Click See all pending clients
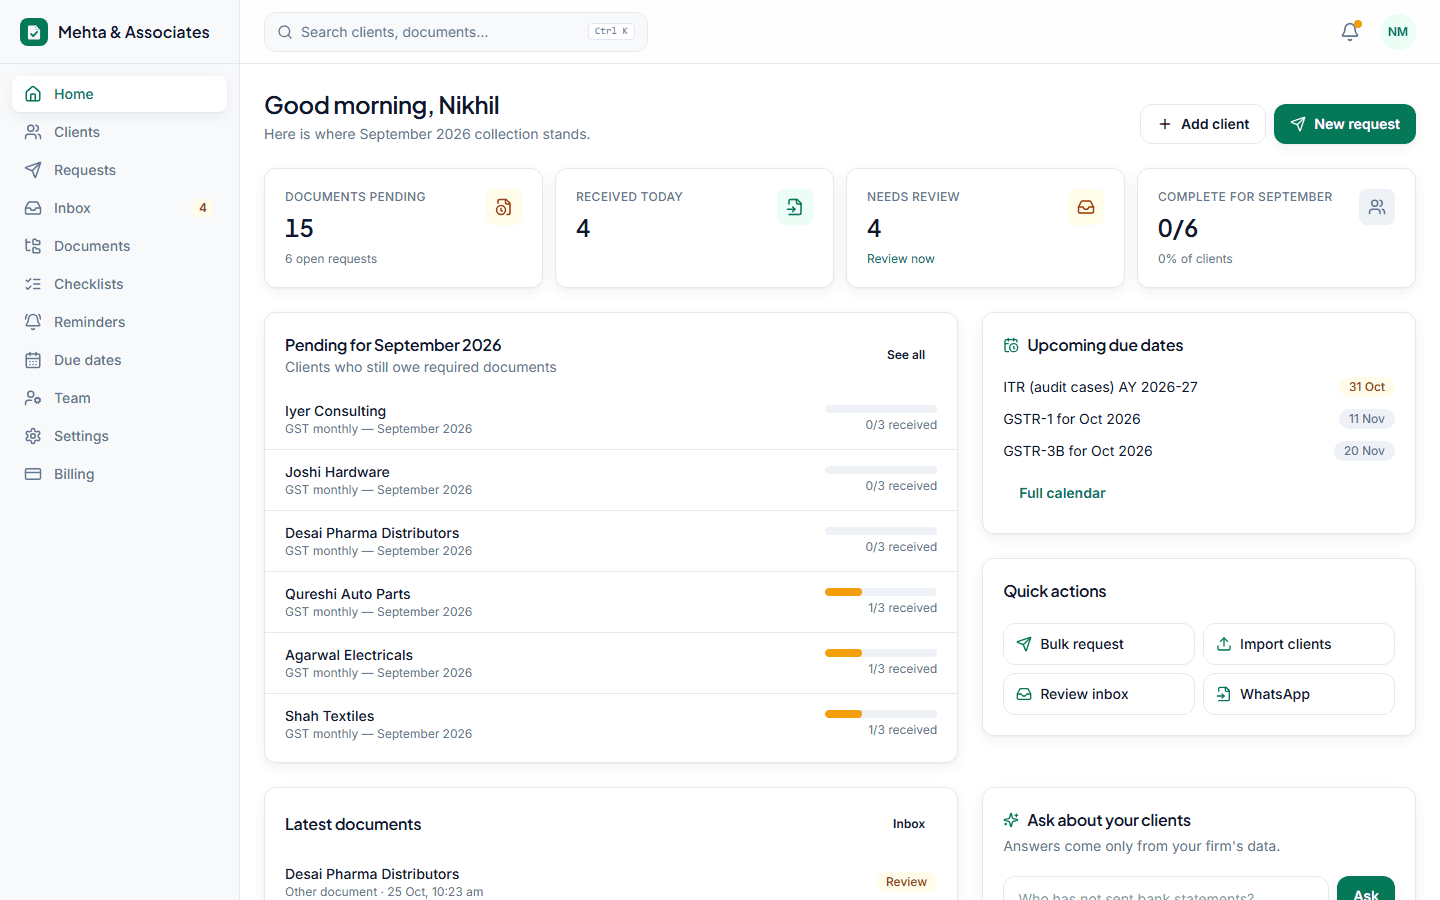Viewport: 1440px width, 900px height. pos(906,355)
